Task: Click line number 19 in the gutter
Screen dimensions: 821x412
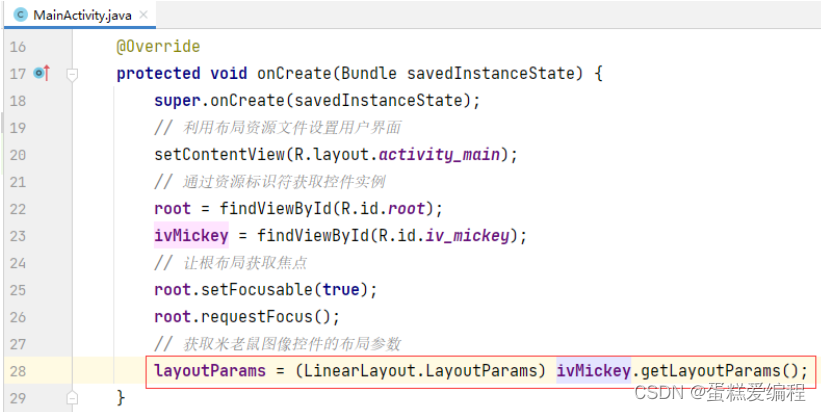Action: tap(17, 128)
